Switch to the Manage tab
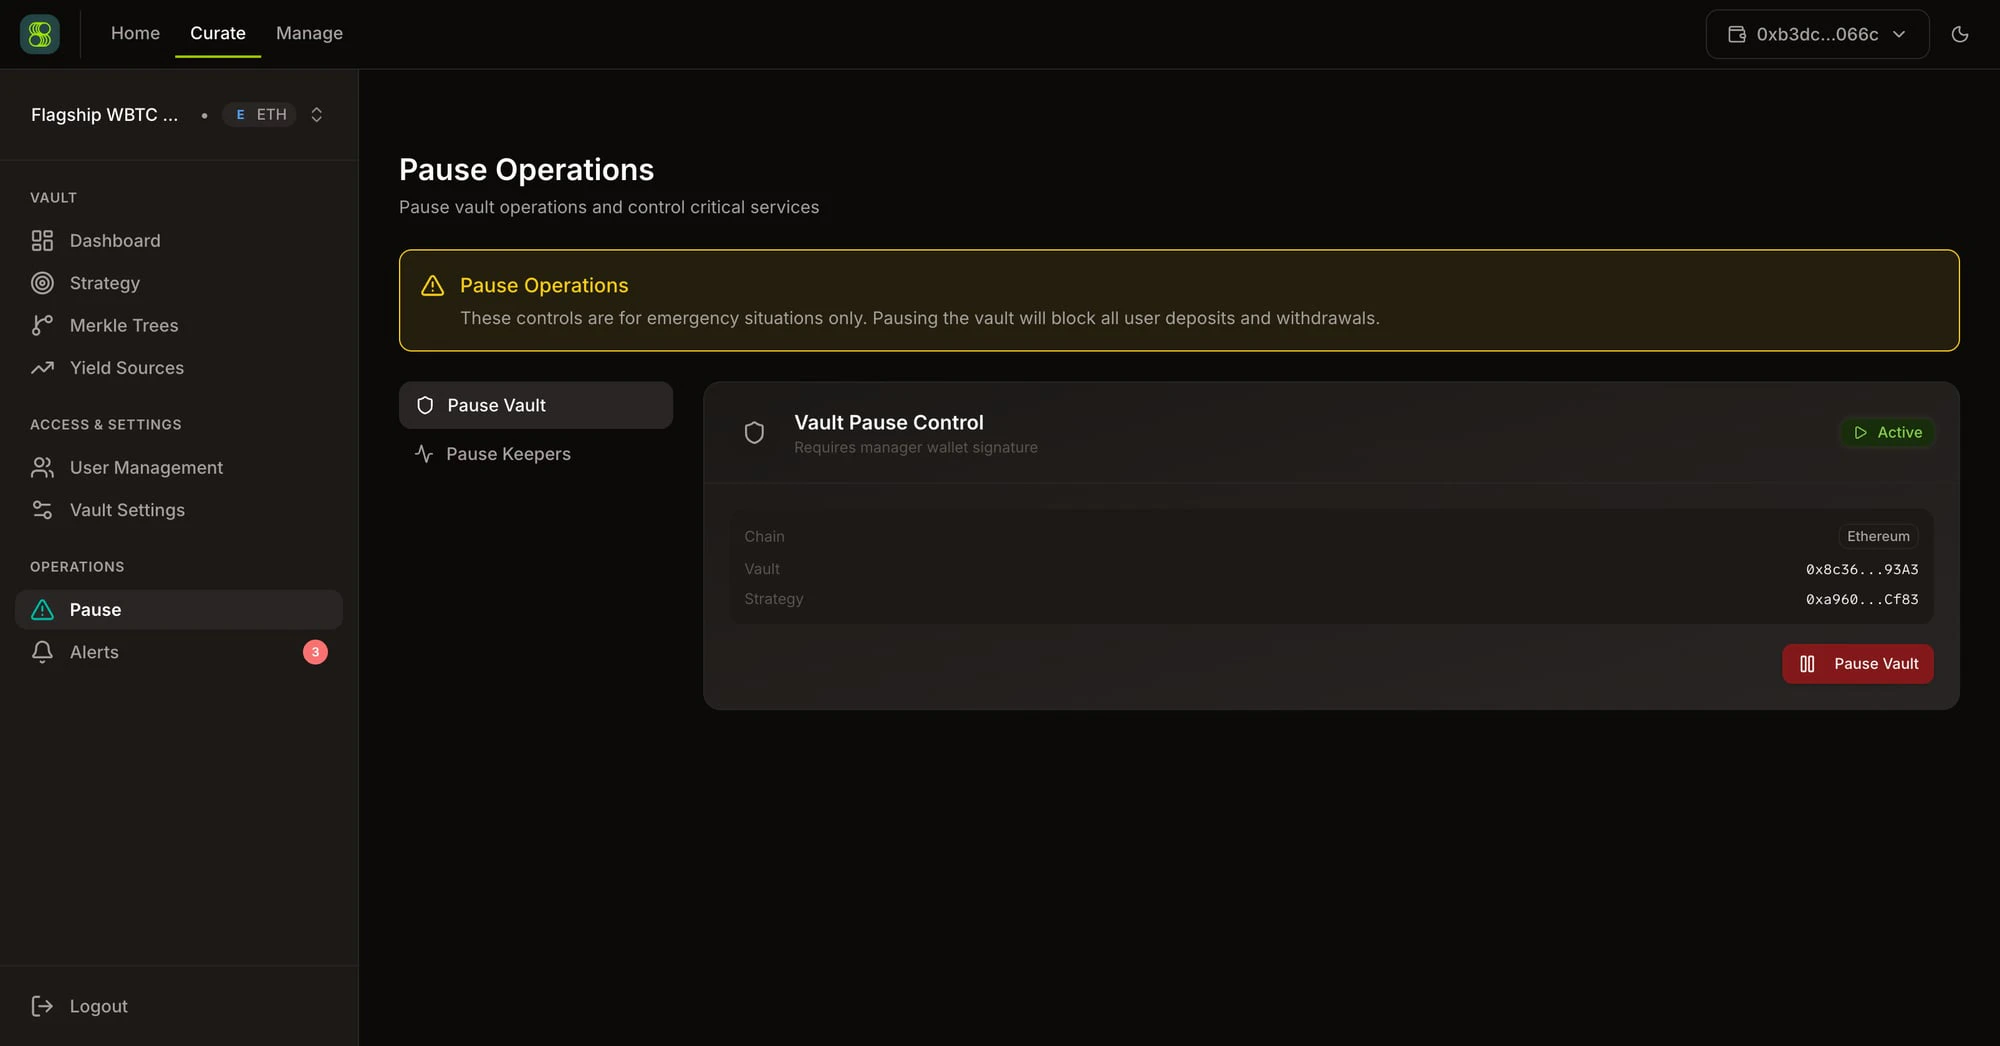The width and height of the screenshot is (2000, 1046). pos(309,33)
